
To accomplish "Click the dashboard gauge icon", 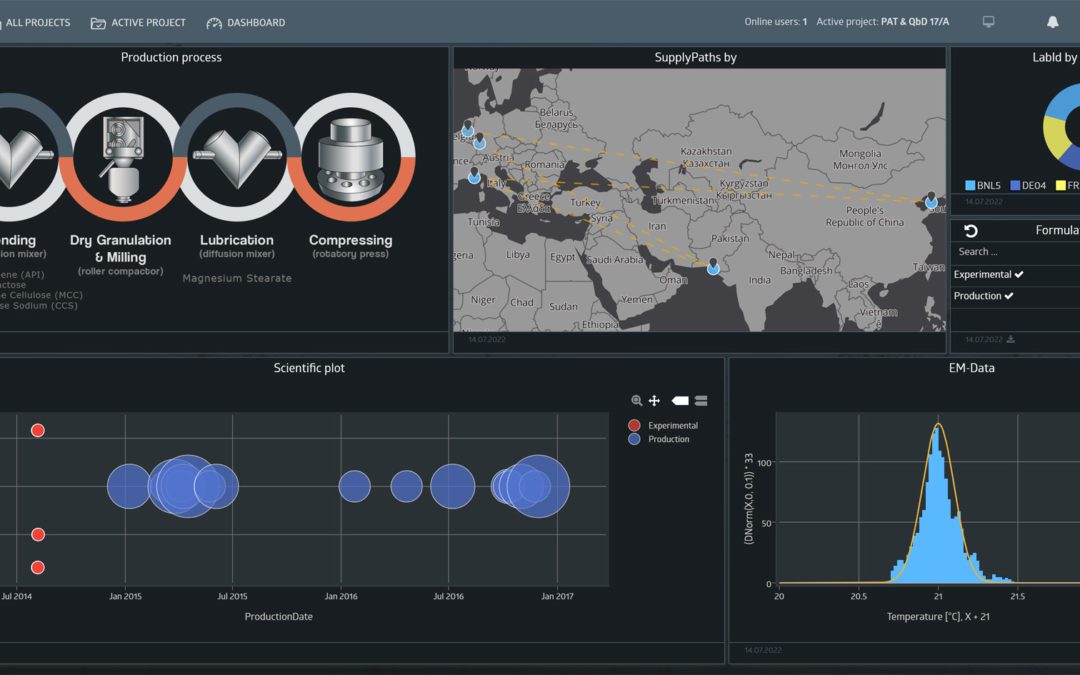I will [x=214, y=23].
